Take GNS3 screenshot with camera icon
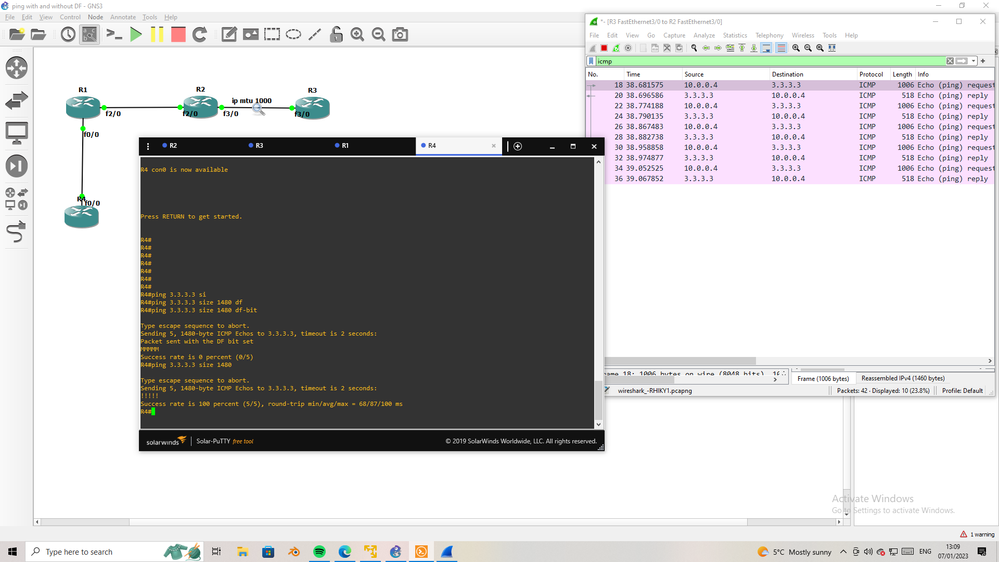This screenshot has width=999, height=562. pos(400,34)
